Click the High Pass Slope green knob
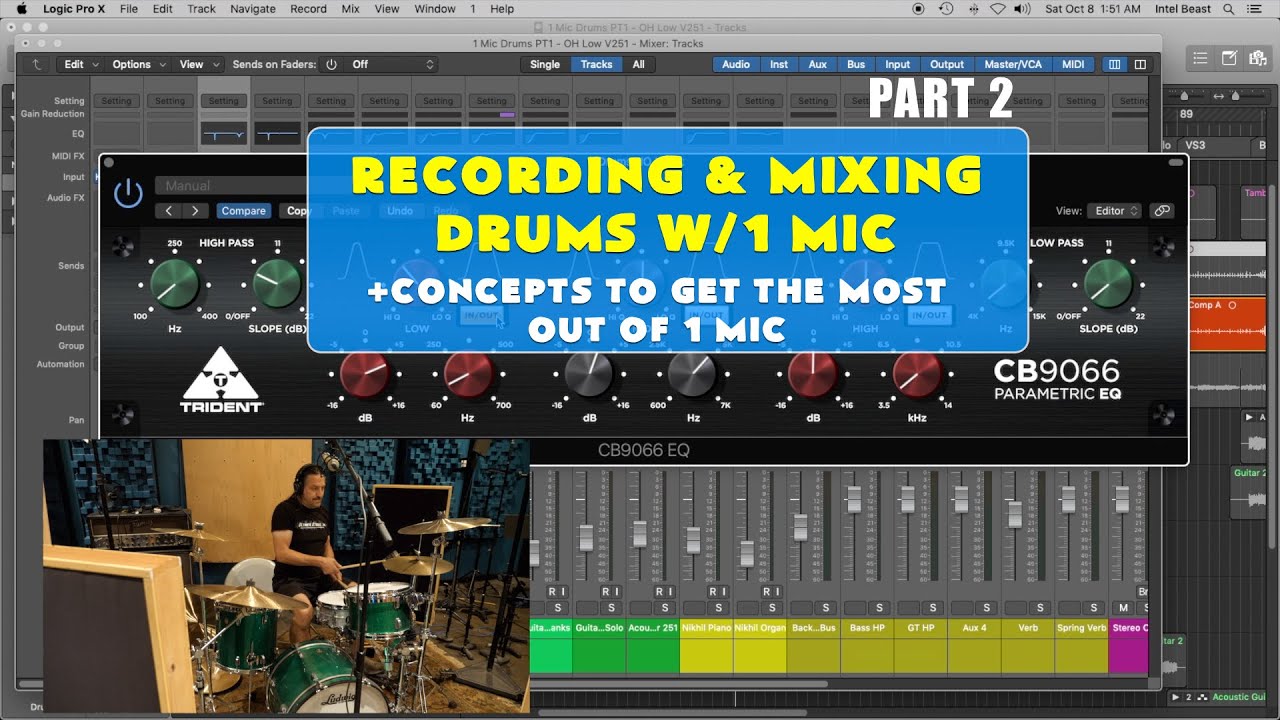The image size is (1280, 720). point(278,285)
